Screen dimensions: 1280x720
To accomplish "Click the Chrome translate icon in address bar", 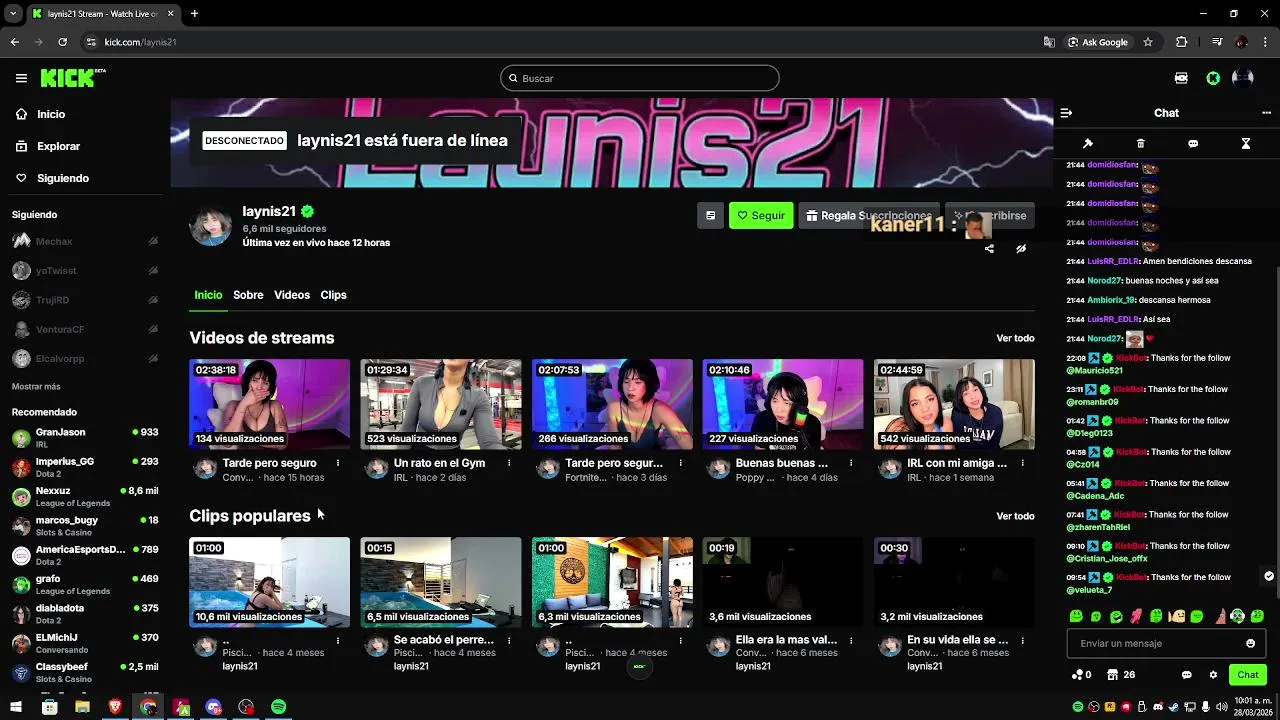I will (x=1049, y=42).
